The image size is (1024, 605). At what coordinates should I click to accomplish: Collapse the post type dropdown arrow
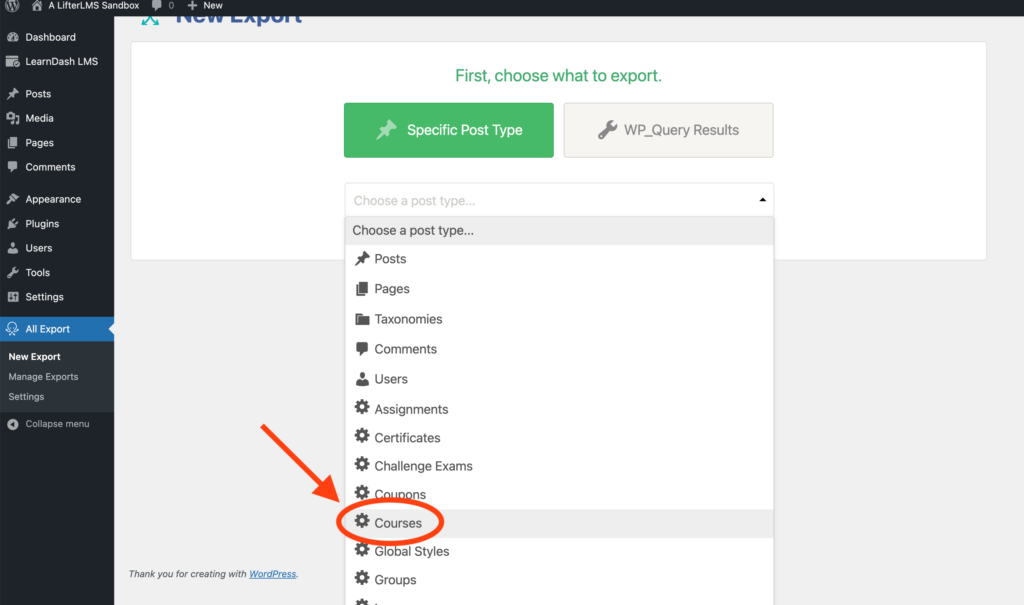click(762, 200)
